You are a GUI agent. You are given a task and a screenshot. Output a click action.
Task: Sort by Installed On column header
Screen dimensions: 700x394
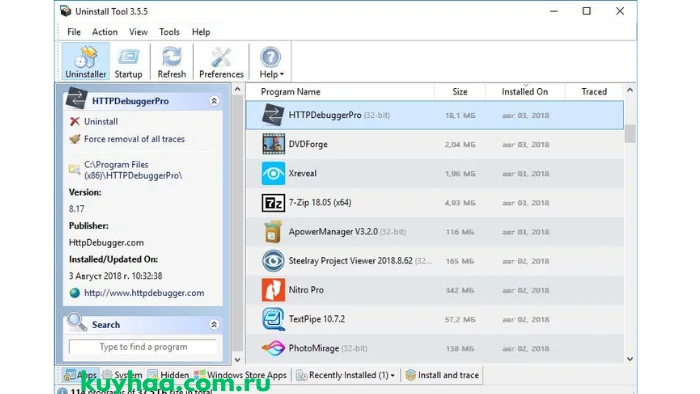tap(525, 91)
